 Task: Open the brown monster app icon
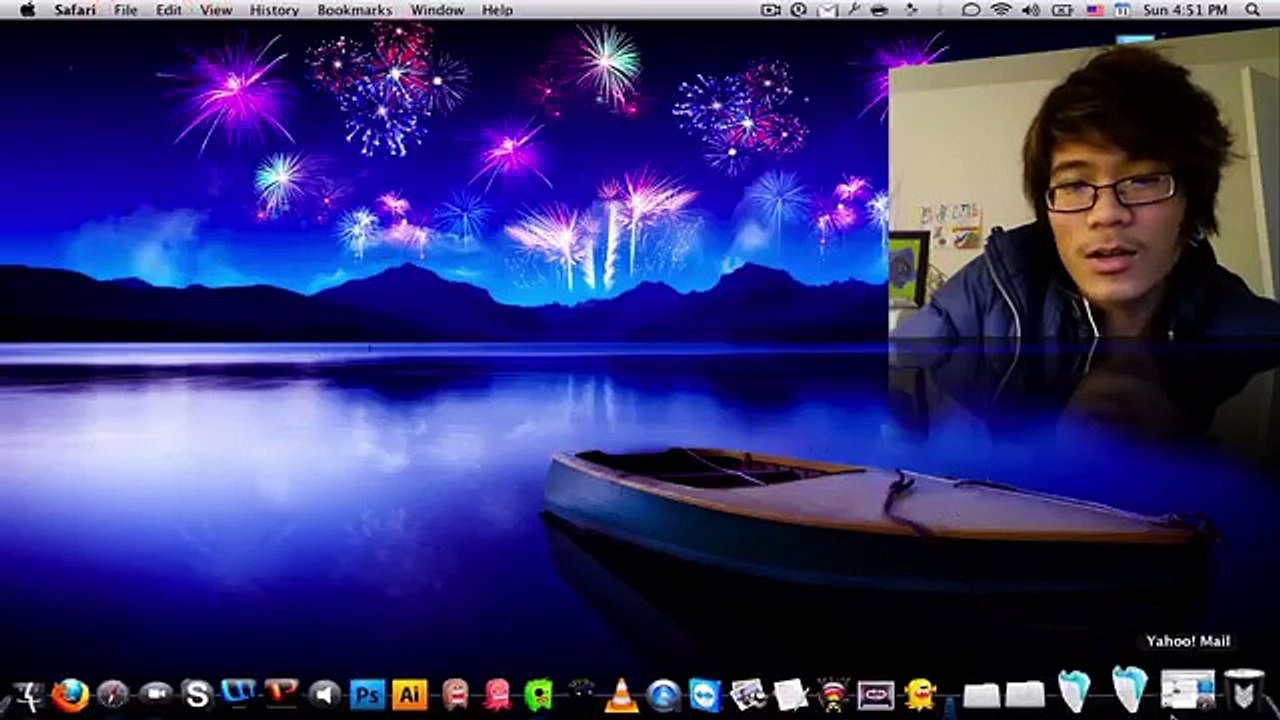(x=455, y=694)
